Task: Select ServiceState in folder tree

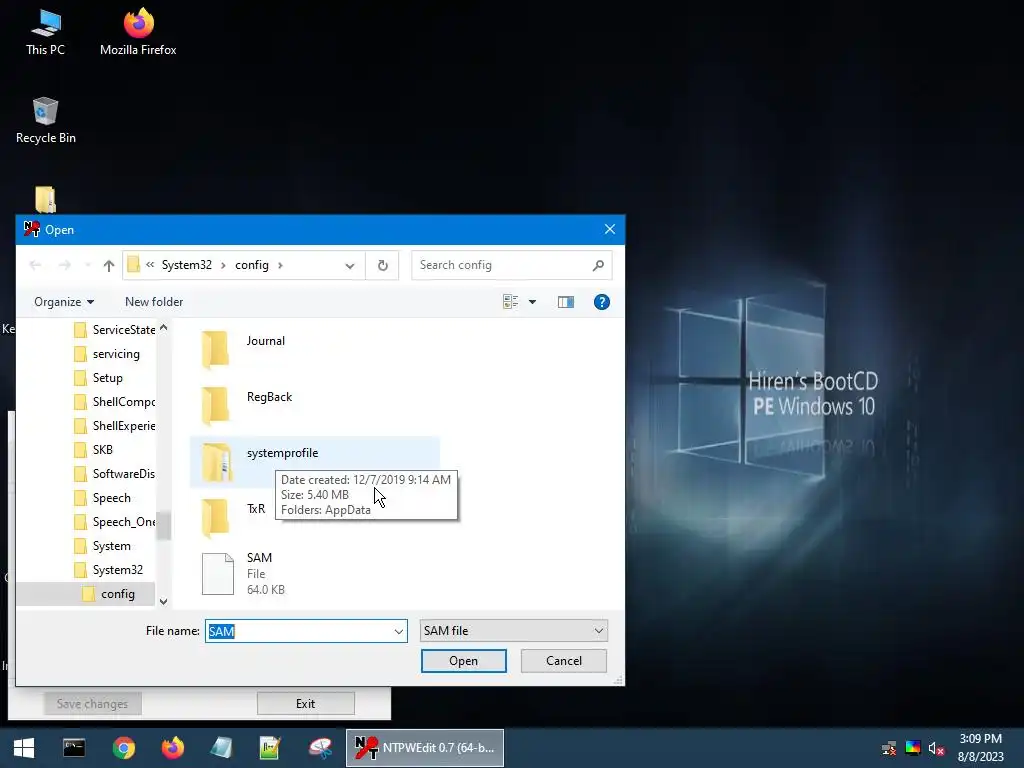Action: click(114, 330)
